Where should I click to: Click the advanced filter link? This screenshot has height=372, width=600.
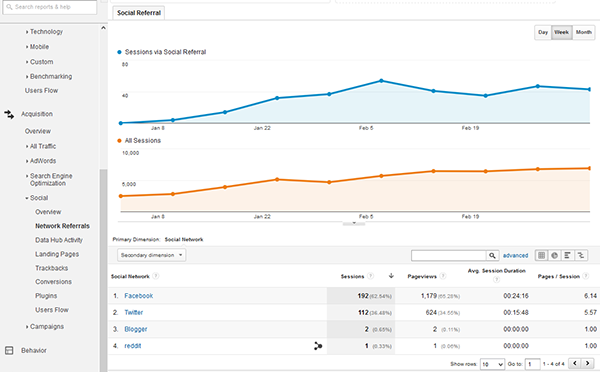click(x=515, y=255)
